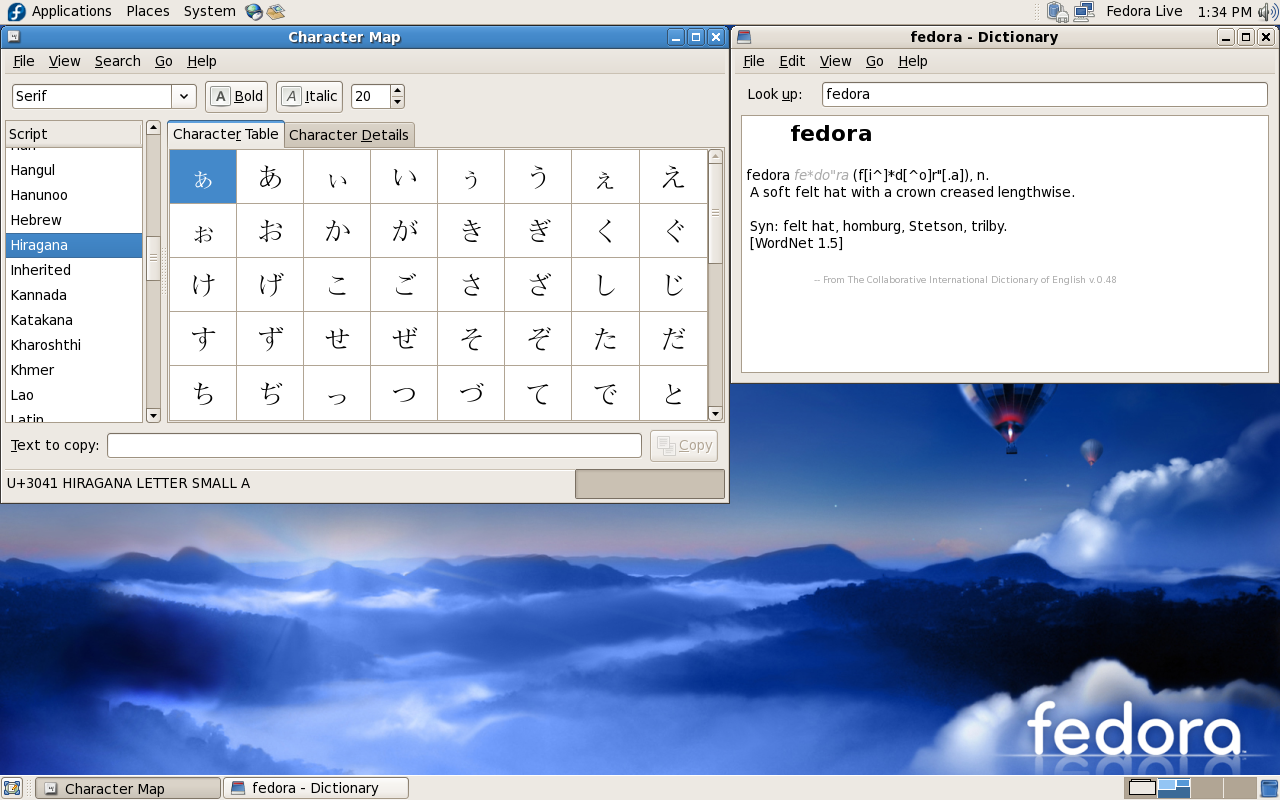
Task: Open Character Map File menu
Action: [x=24, y=61]
